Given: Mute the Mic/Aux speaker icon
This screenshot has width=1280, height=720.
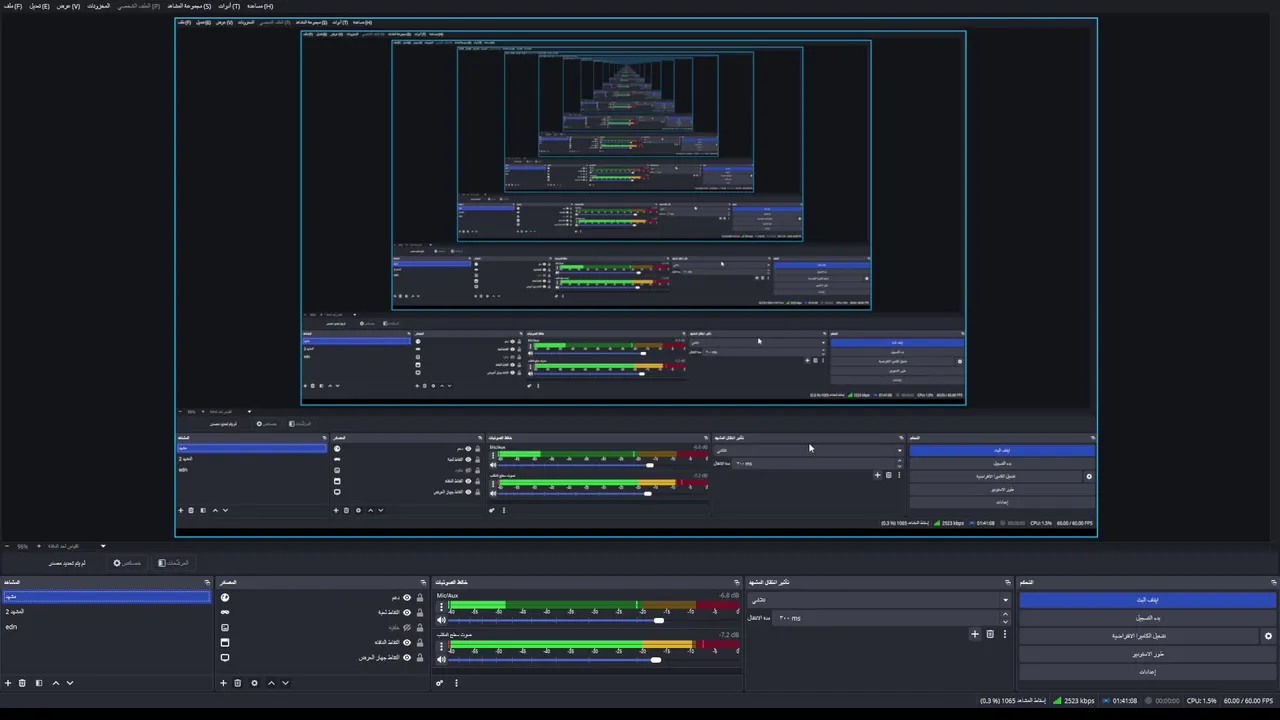Looking at the screenshot, I should pyautogui.click(x=441, y=620).
